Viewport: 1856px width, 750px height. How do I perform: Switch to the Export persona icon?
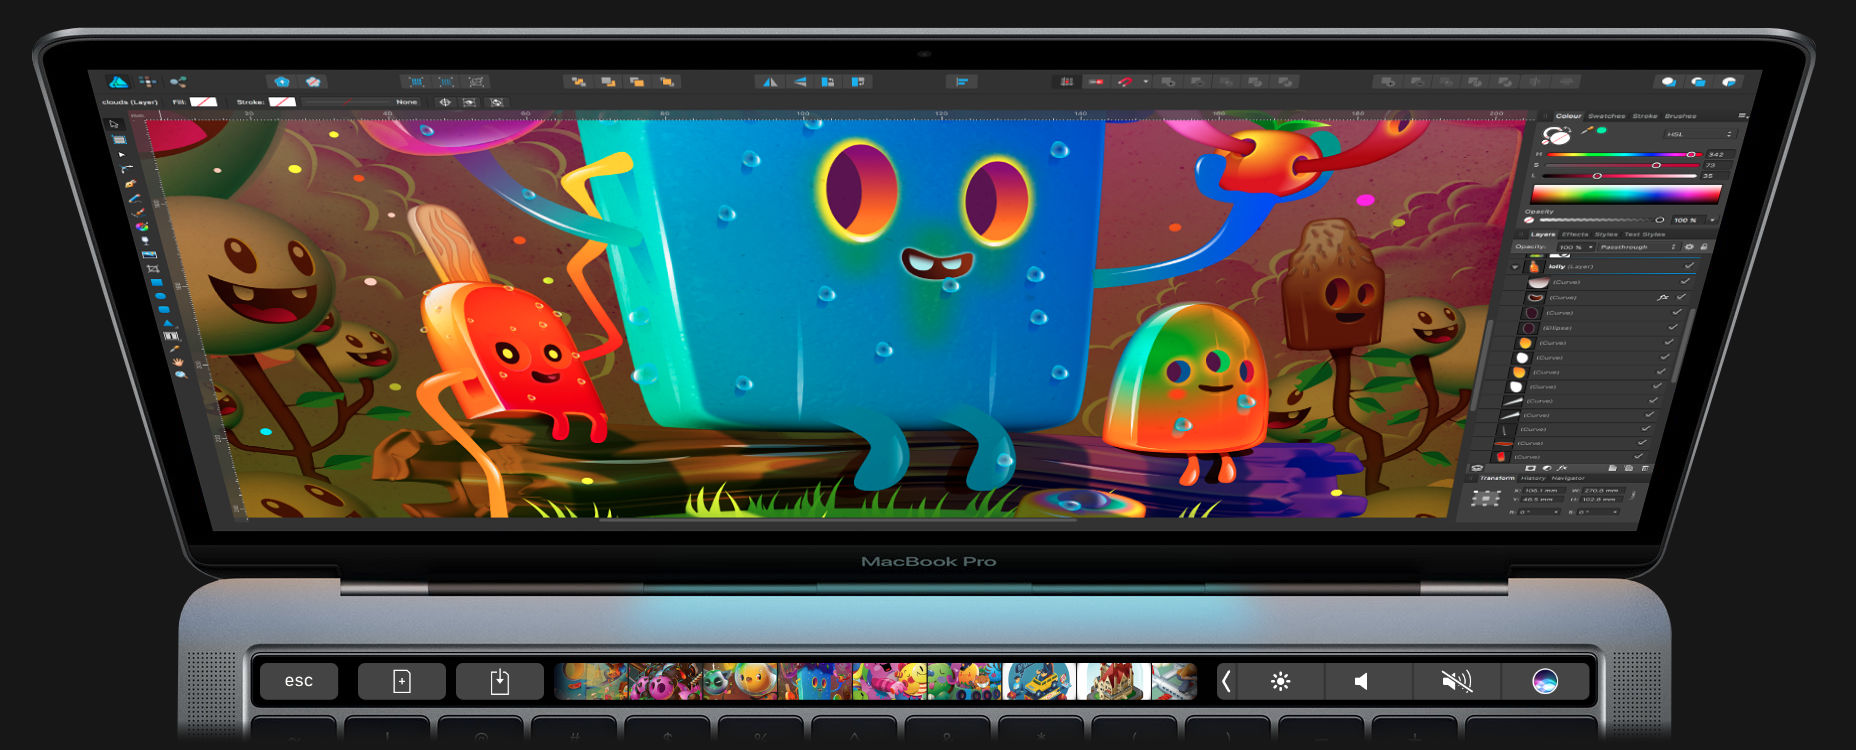(178, 82)
